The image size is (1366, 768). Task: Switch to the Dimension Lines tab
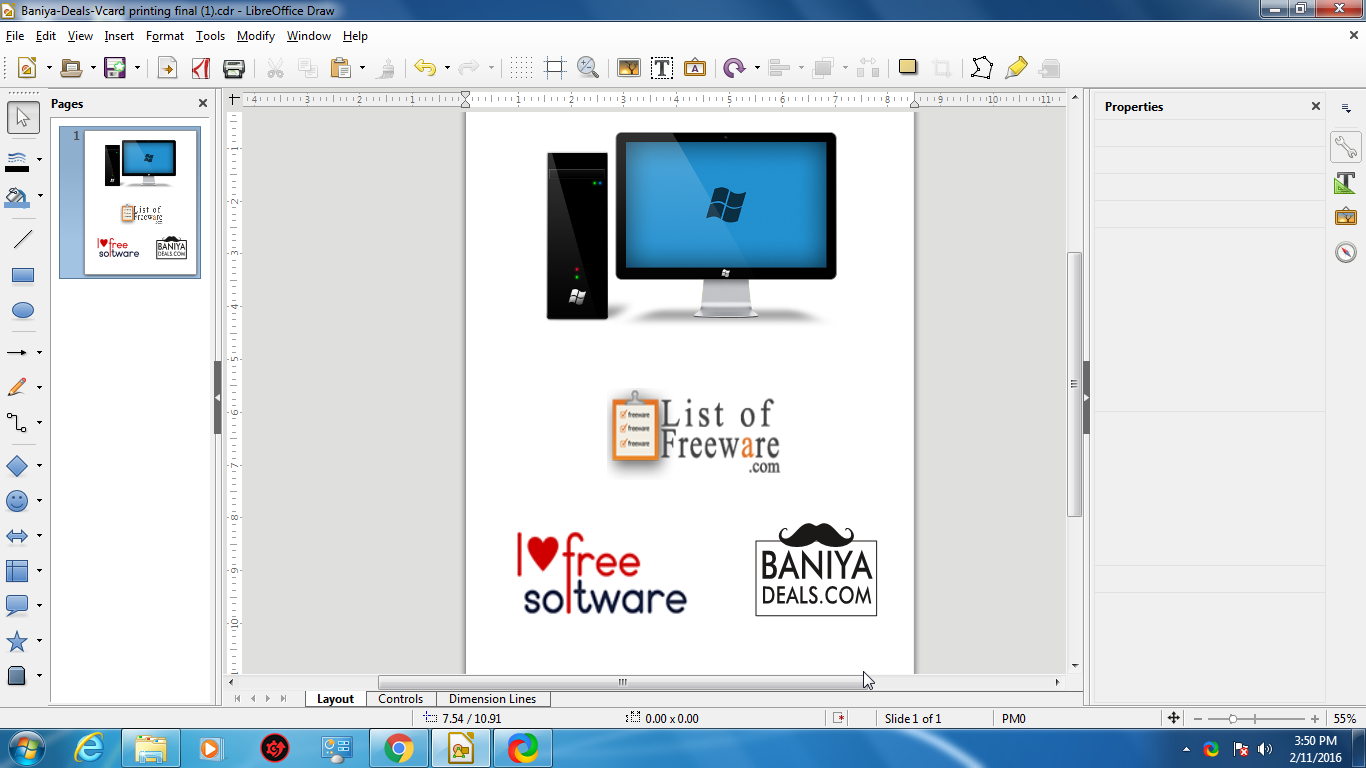[x=492, y=699]
